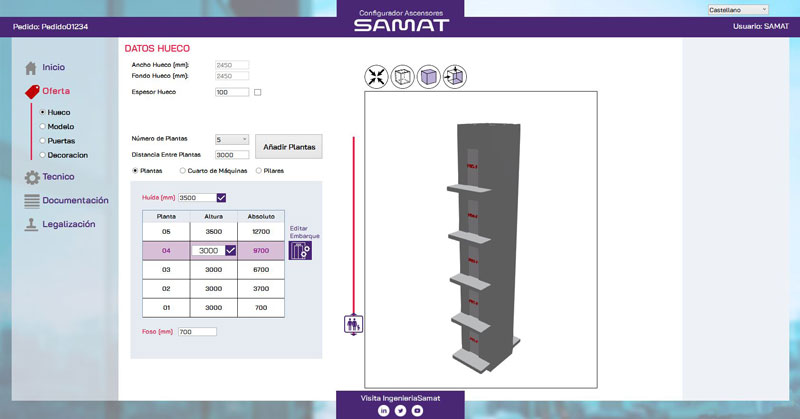Screen dimensions: 800x419
Task: Click Absoluto value 12700
Action: [261, 232]
